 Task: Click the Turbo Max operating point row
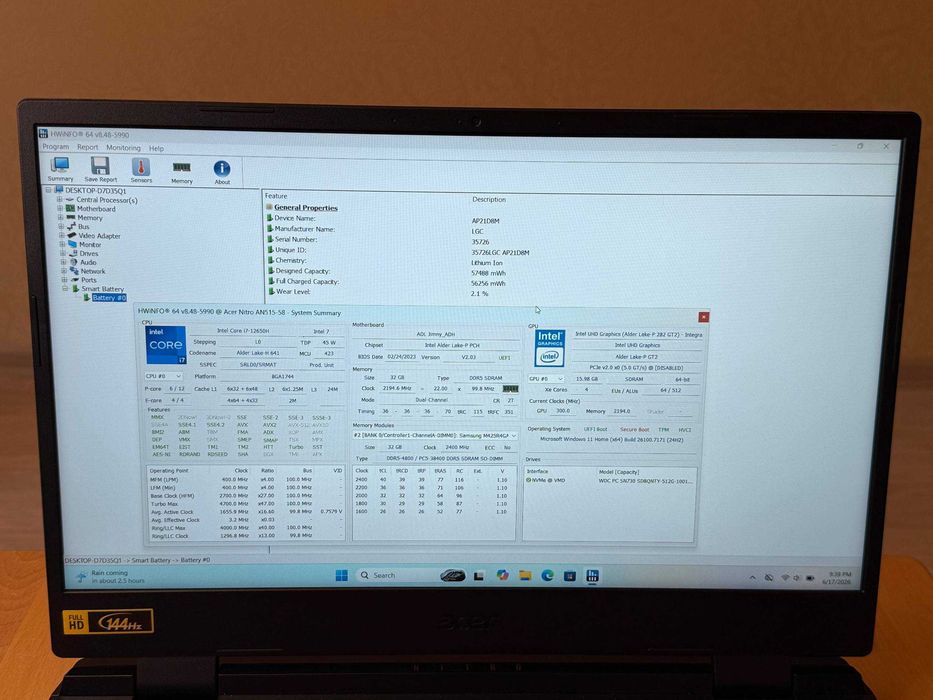click(x=246, y=504)
